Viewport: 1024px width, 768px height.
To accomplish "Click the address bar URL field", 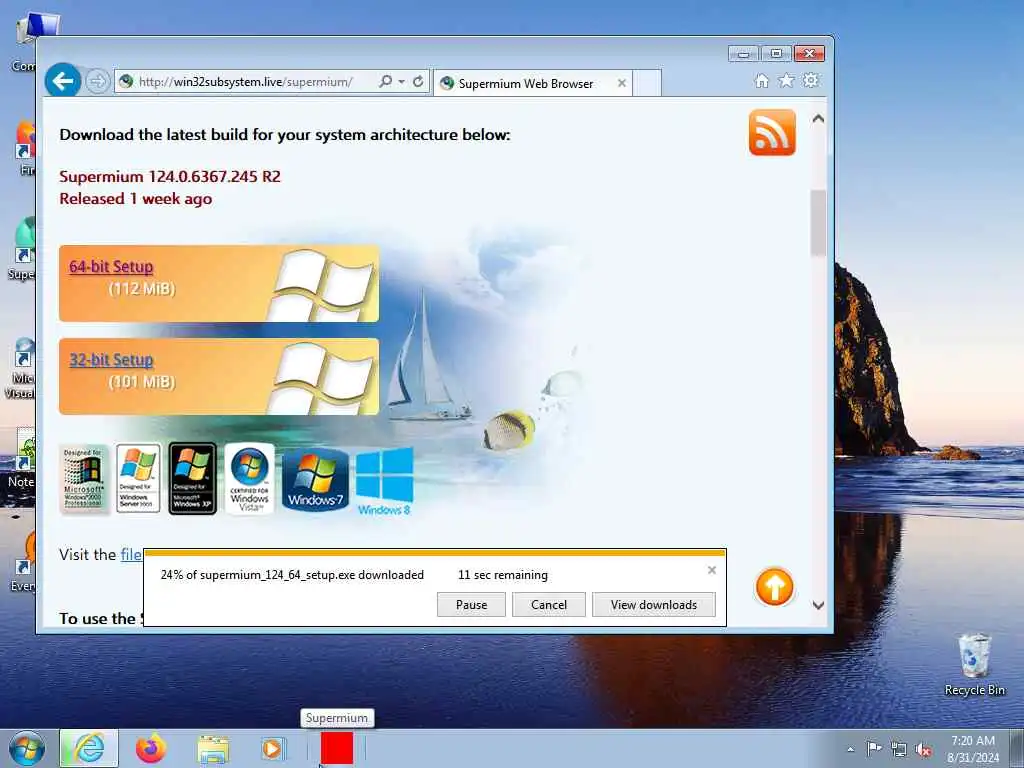I will pyautogui.click(x=248, y=82).
